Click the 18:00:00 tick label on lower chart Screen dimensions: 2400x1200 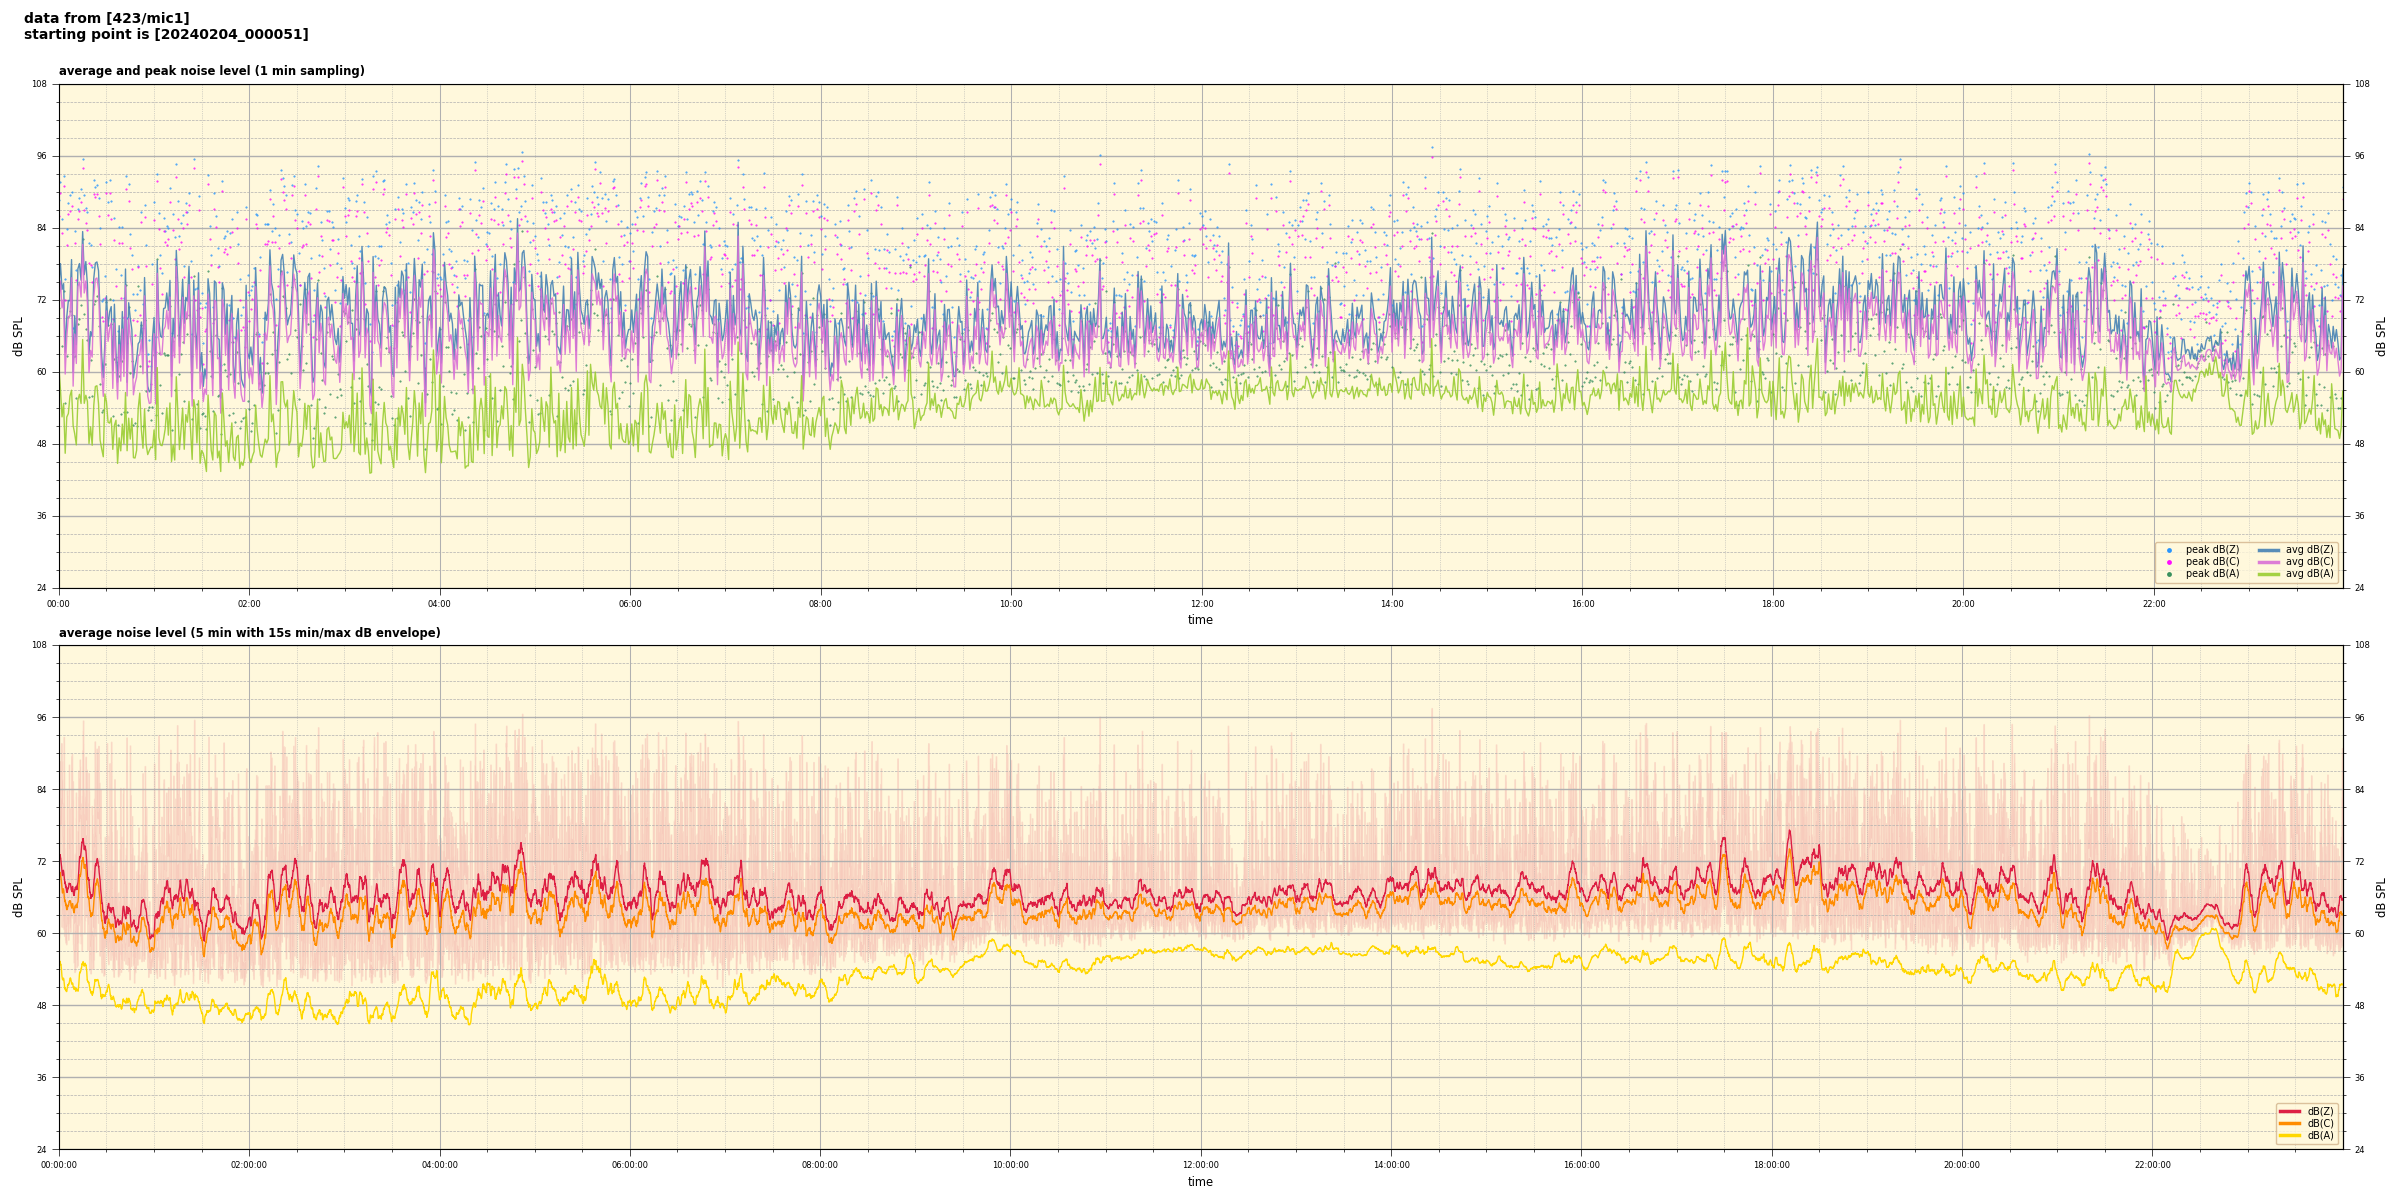coord(1771,1165)
